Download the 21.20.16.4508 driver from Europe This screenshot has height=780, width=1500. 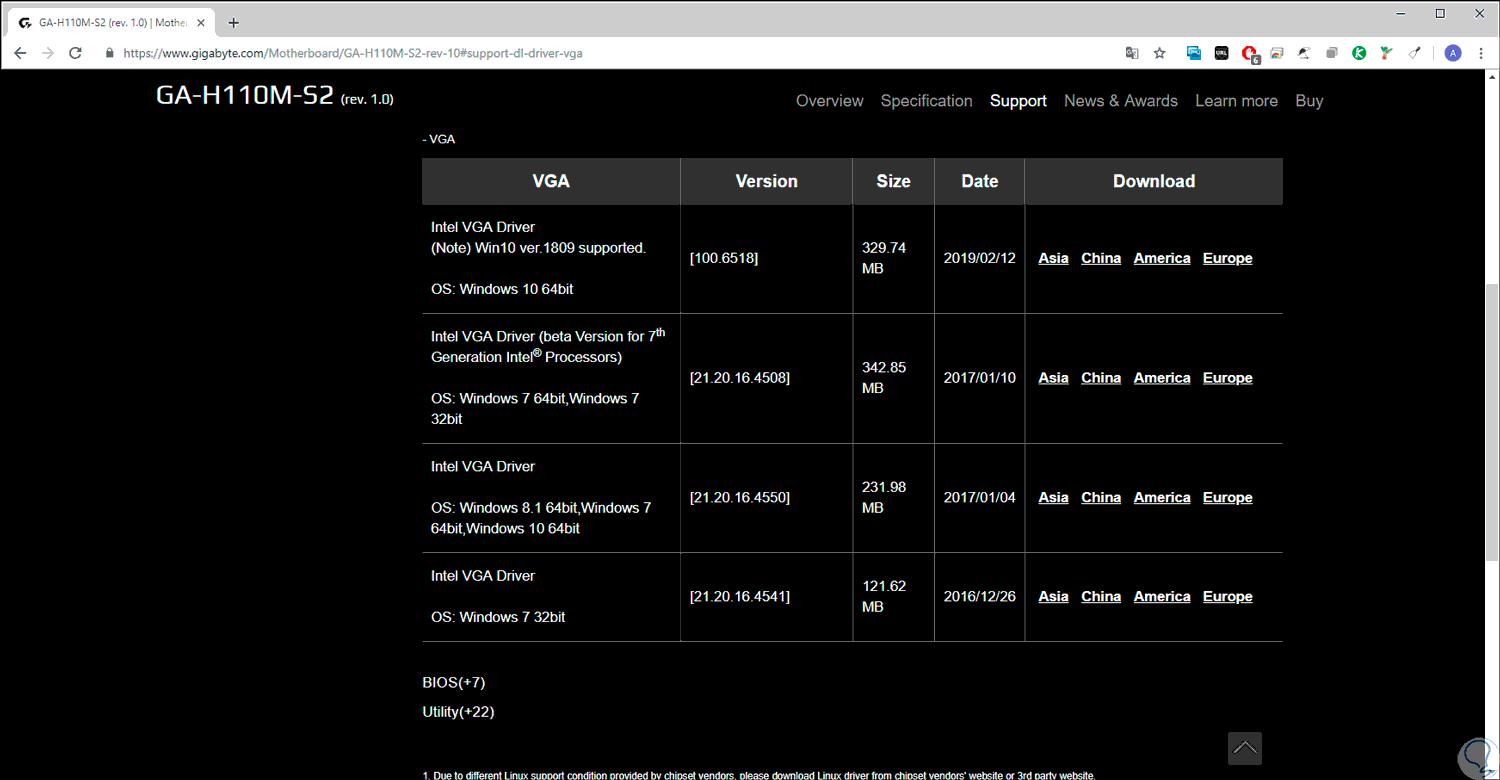pos(1228,378)
